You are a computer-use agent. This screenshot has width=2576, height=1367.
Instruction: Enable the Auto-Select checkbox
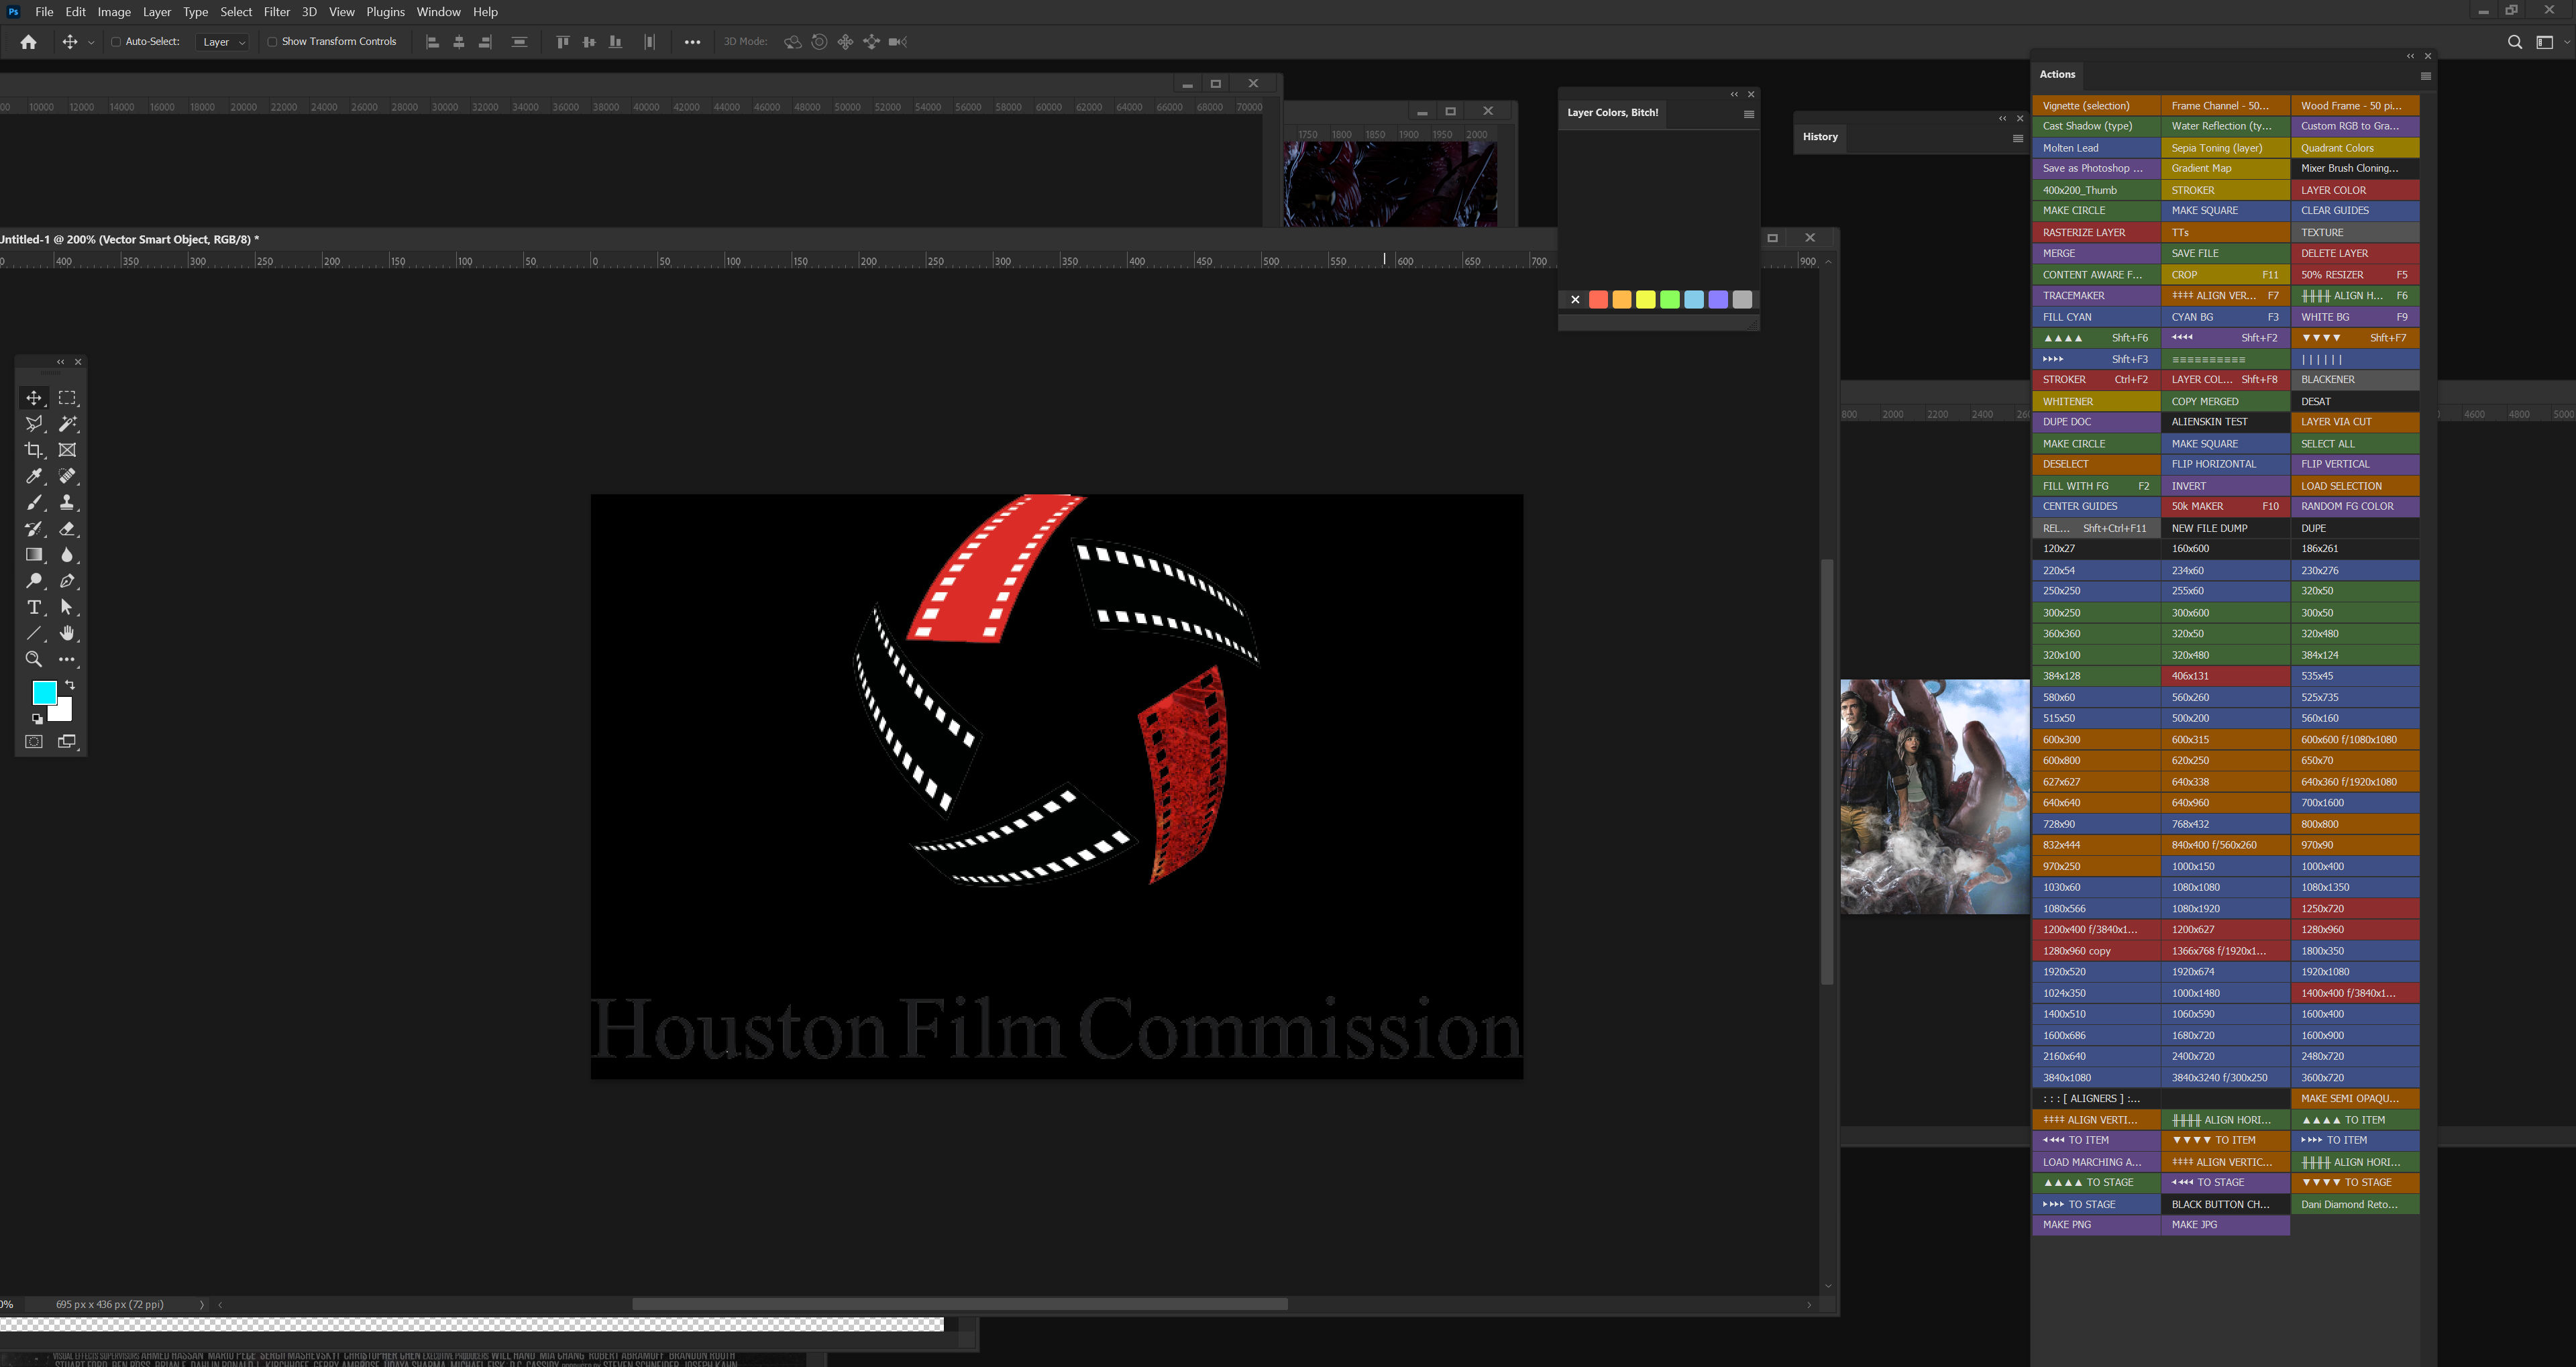point(116,42)
